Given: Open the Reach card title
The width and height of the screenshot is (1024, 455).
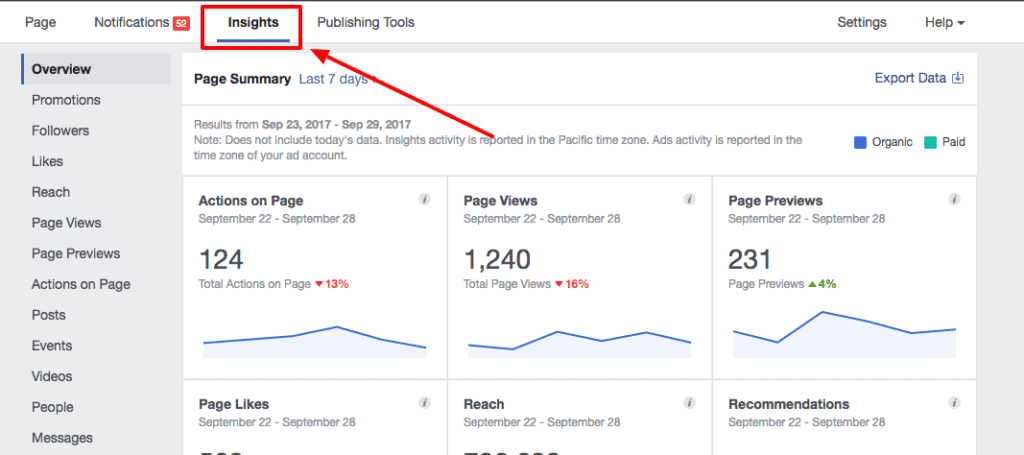Looking at the screenshot, I should pyautogui.click(x=484, y=405).
